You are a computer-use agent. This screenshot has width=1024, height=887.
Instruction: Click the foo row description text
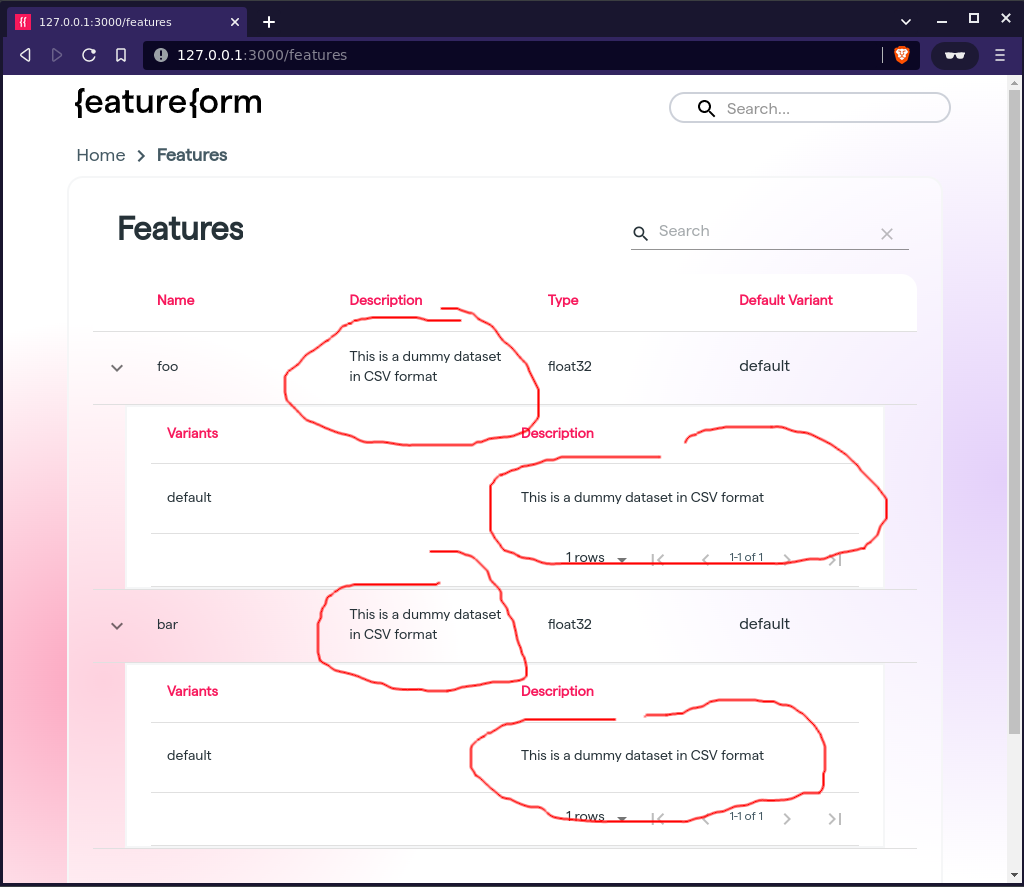coord(425,366)
